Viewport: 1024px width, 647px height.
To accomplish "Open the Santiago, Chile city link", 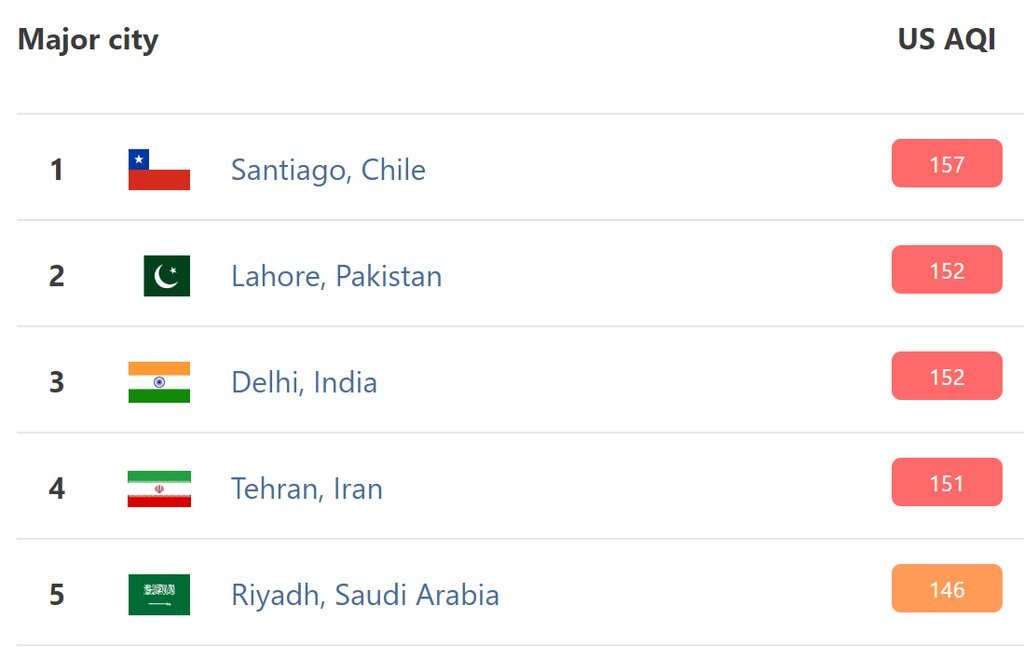I will click(328, 170).
